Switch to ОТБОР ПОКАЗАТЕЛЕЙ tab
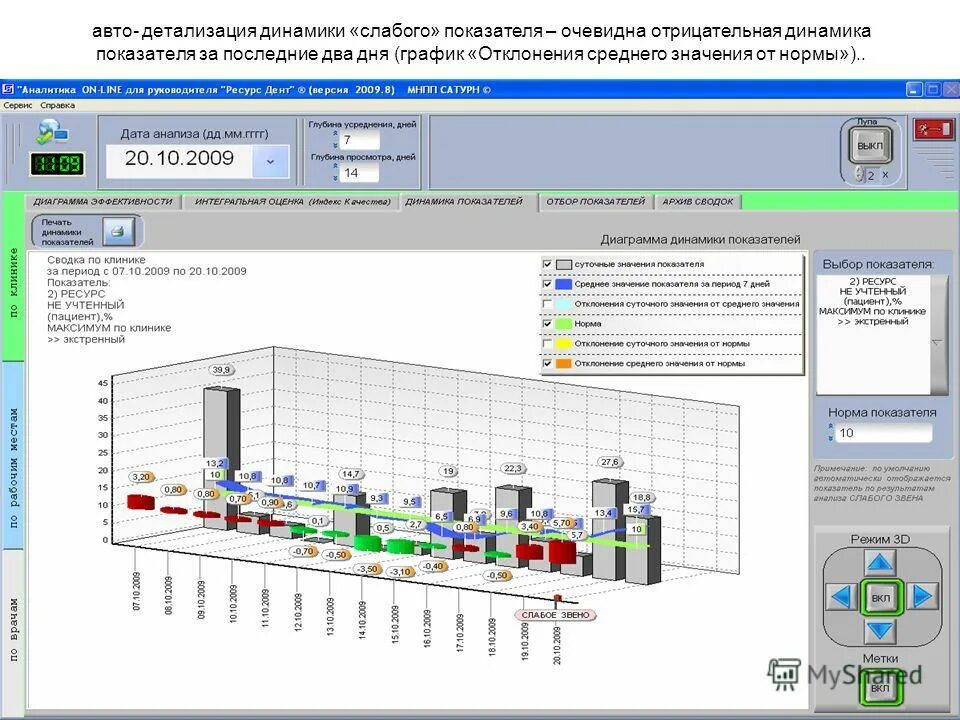The width and height of the screenshot is (960, 720). pyautogui.click(x=596, y=201)
